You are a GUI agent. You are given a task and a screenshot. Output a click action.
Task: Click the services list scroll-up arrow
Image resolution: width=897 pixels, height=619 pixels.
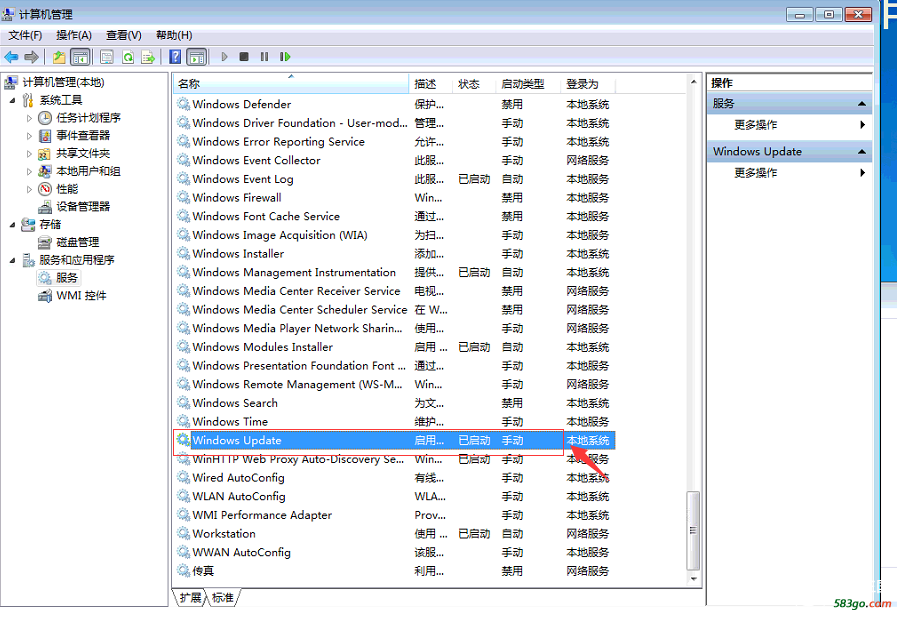tap(693, 82)
